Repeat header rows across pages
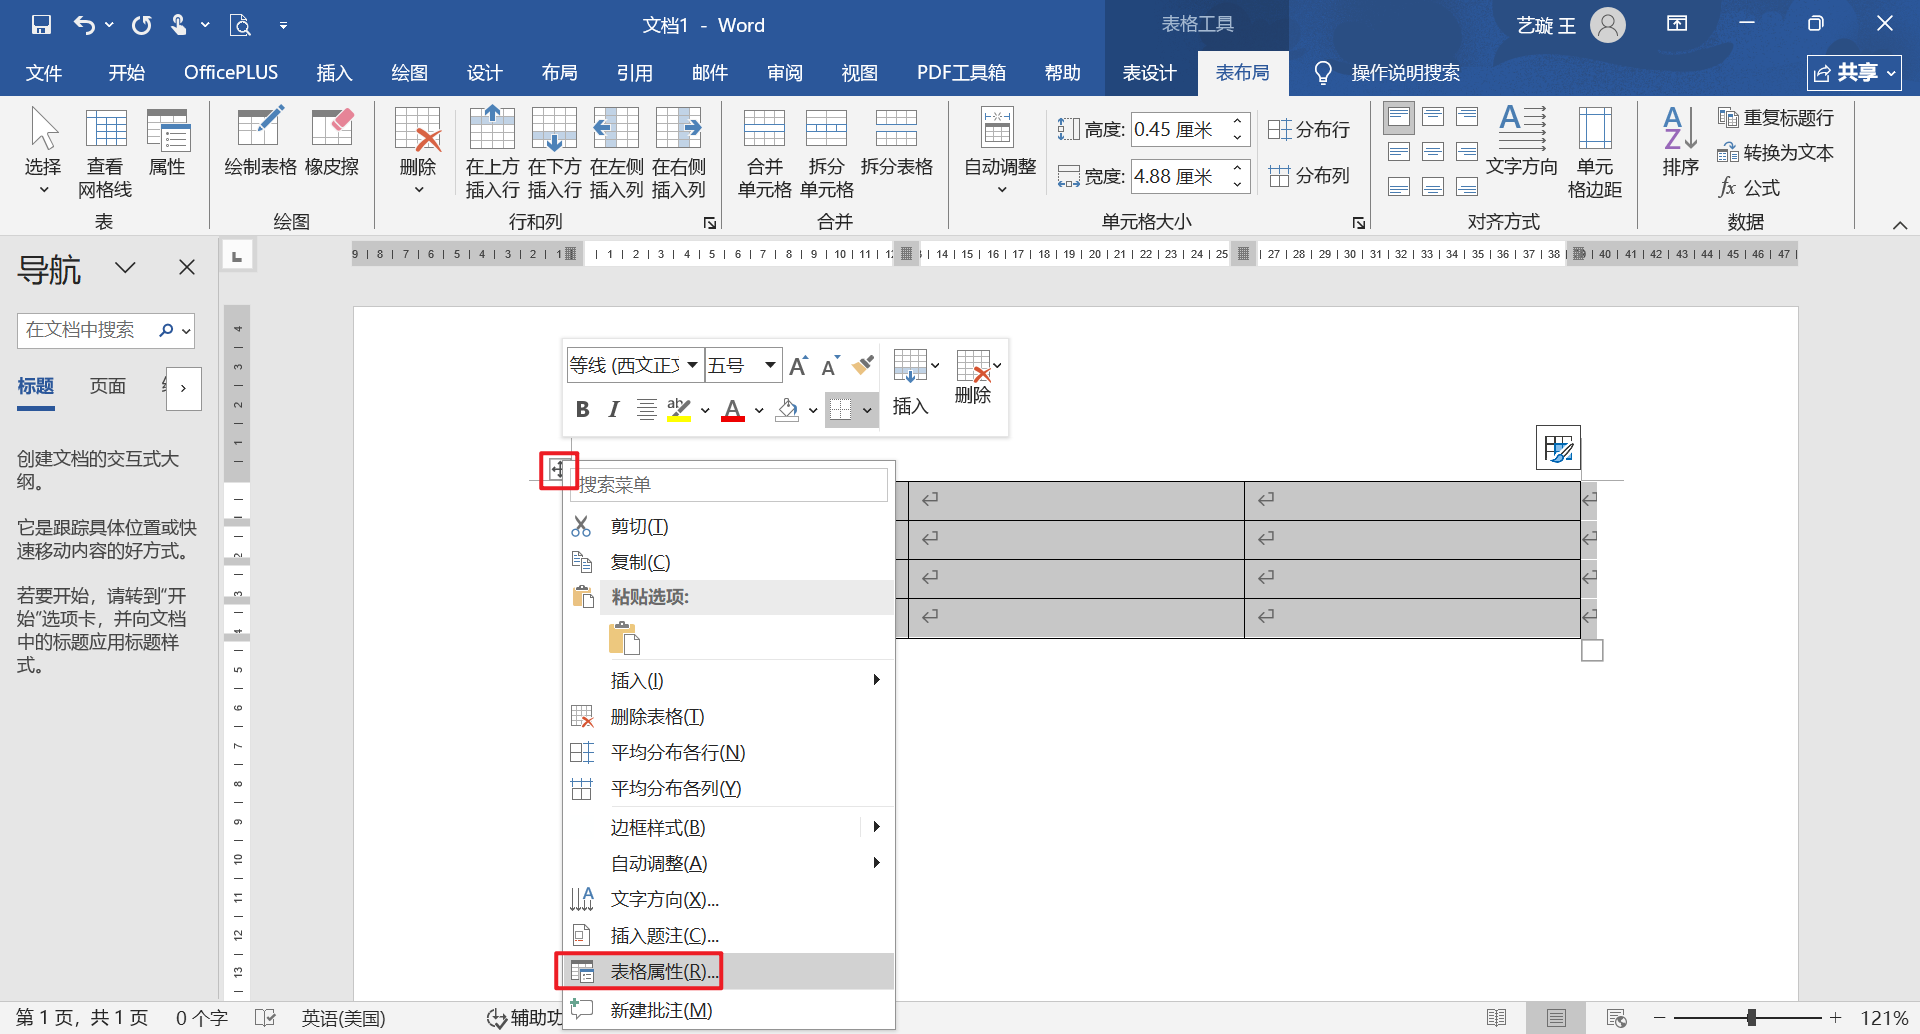This screenshot has height=1034, width=1920. [1775, 118]
